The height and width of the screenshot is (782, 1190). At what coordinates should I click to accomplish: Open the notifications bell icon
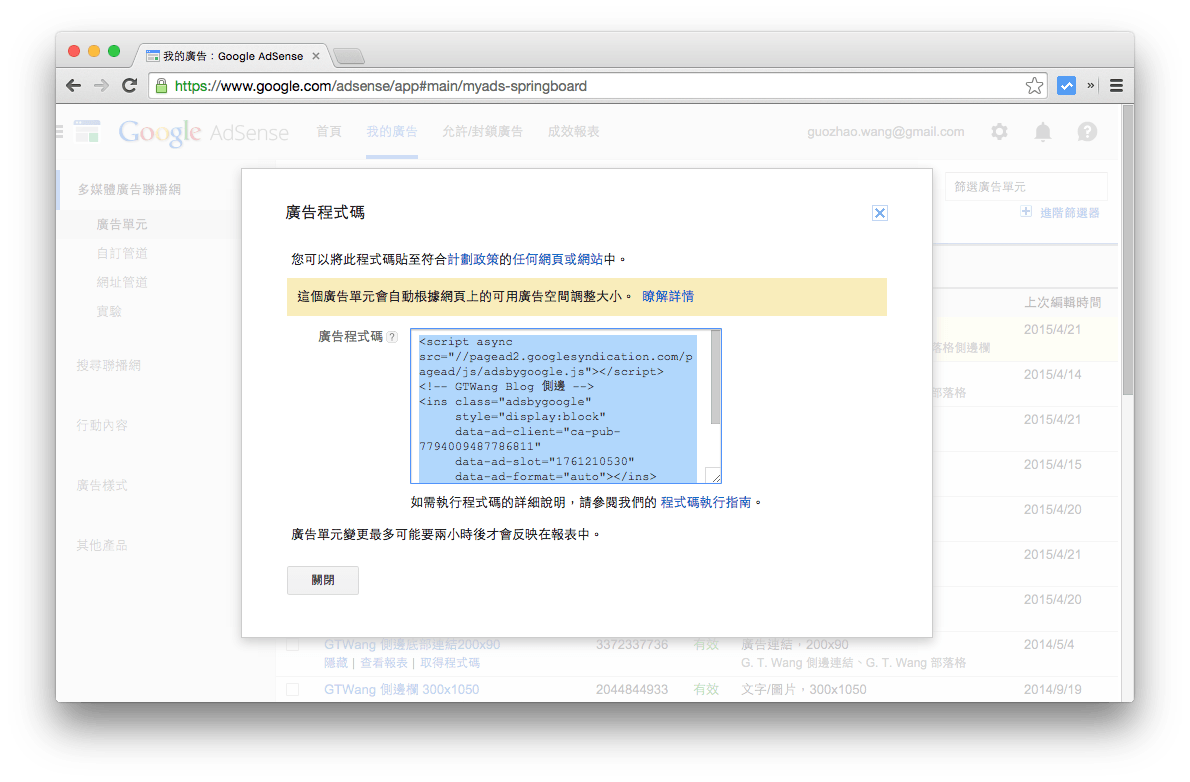1043,132
